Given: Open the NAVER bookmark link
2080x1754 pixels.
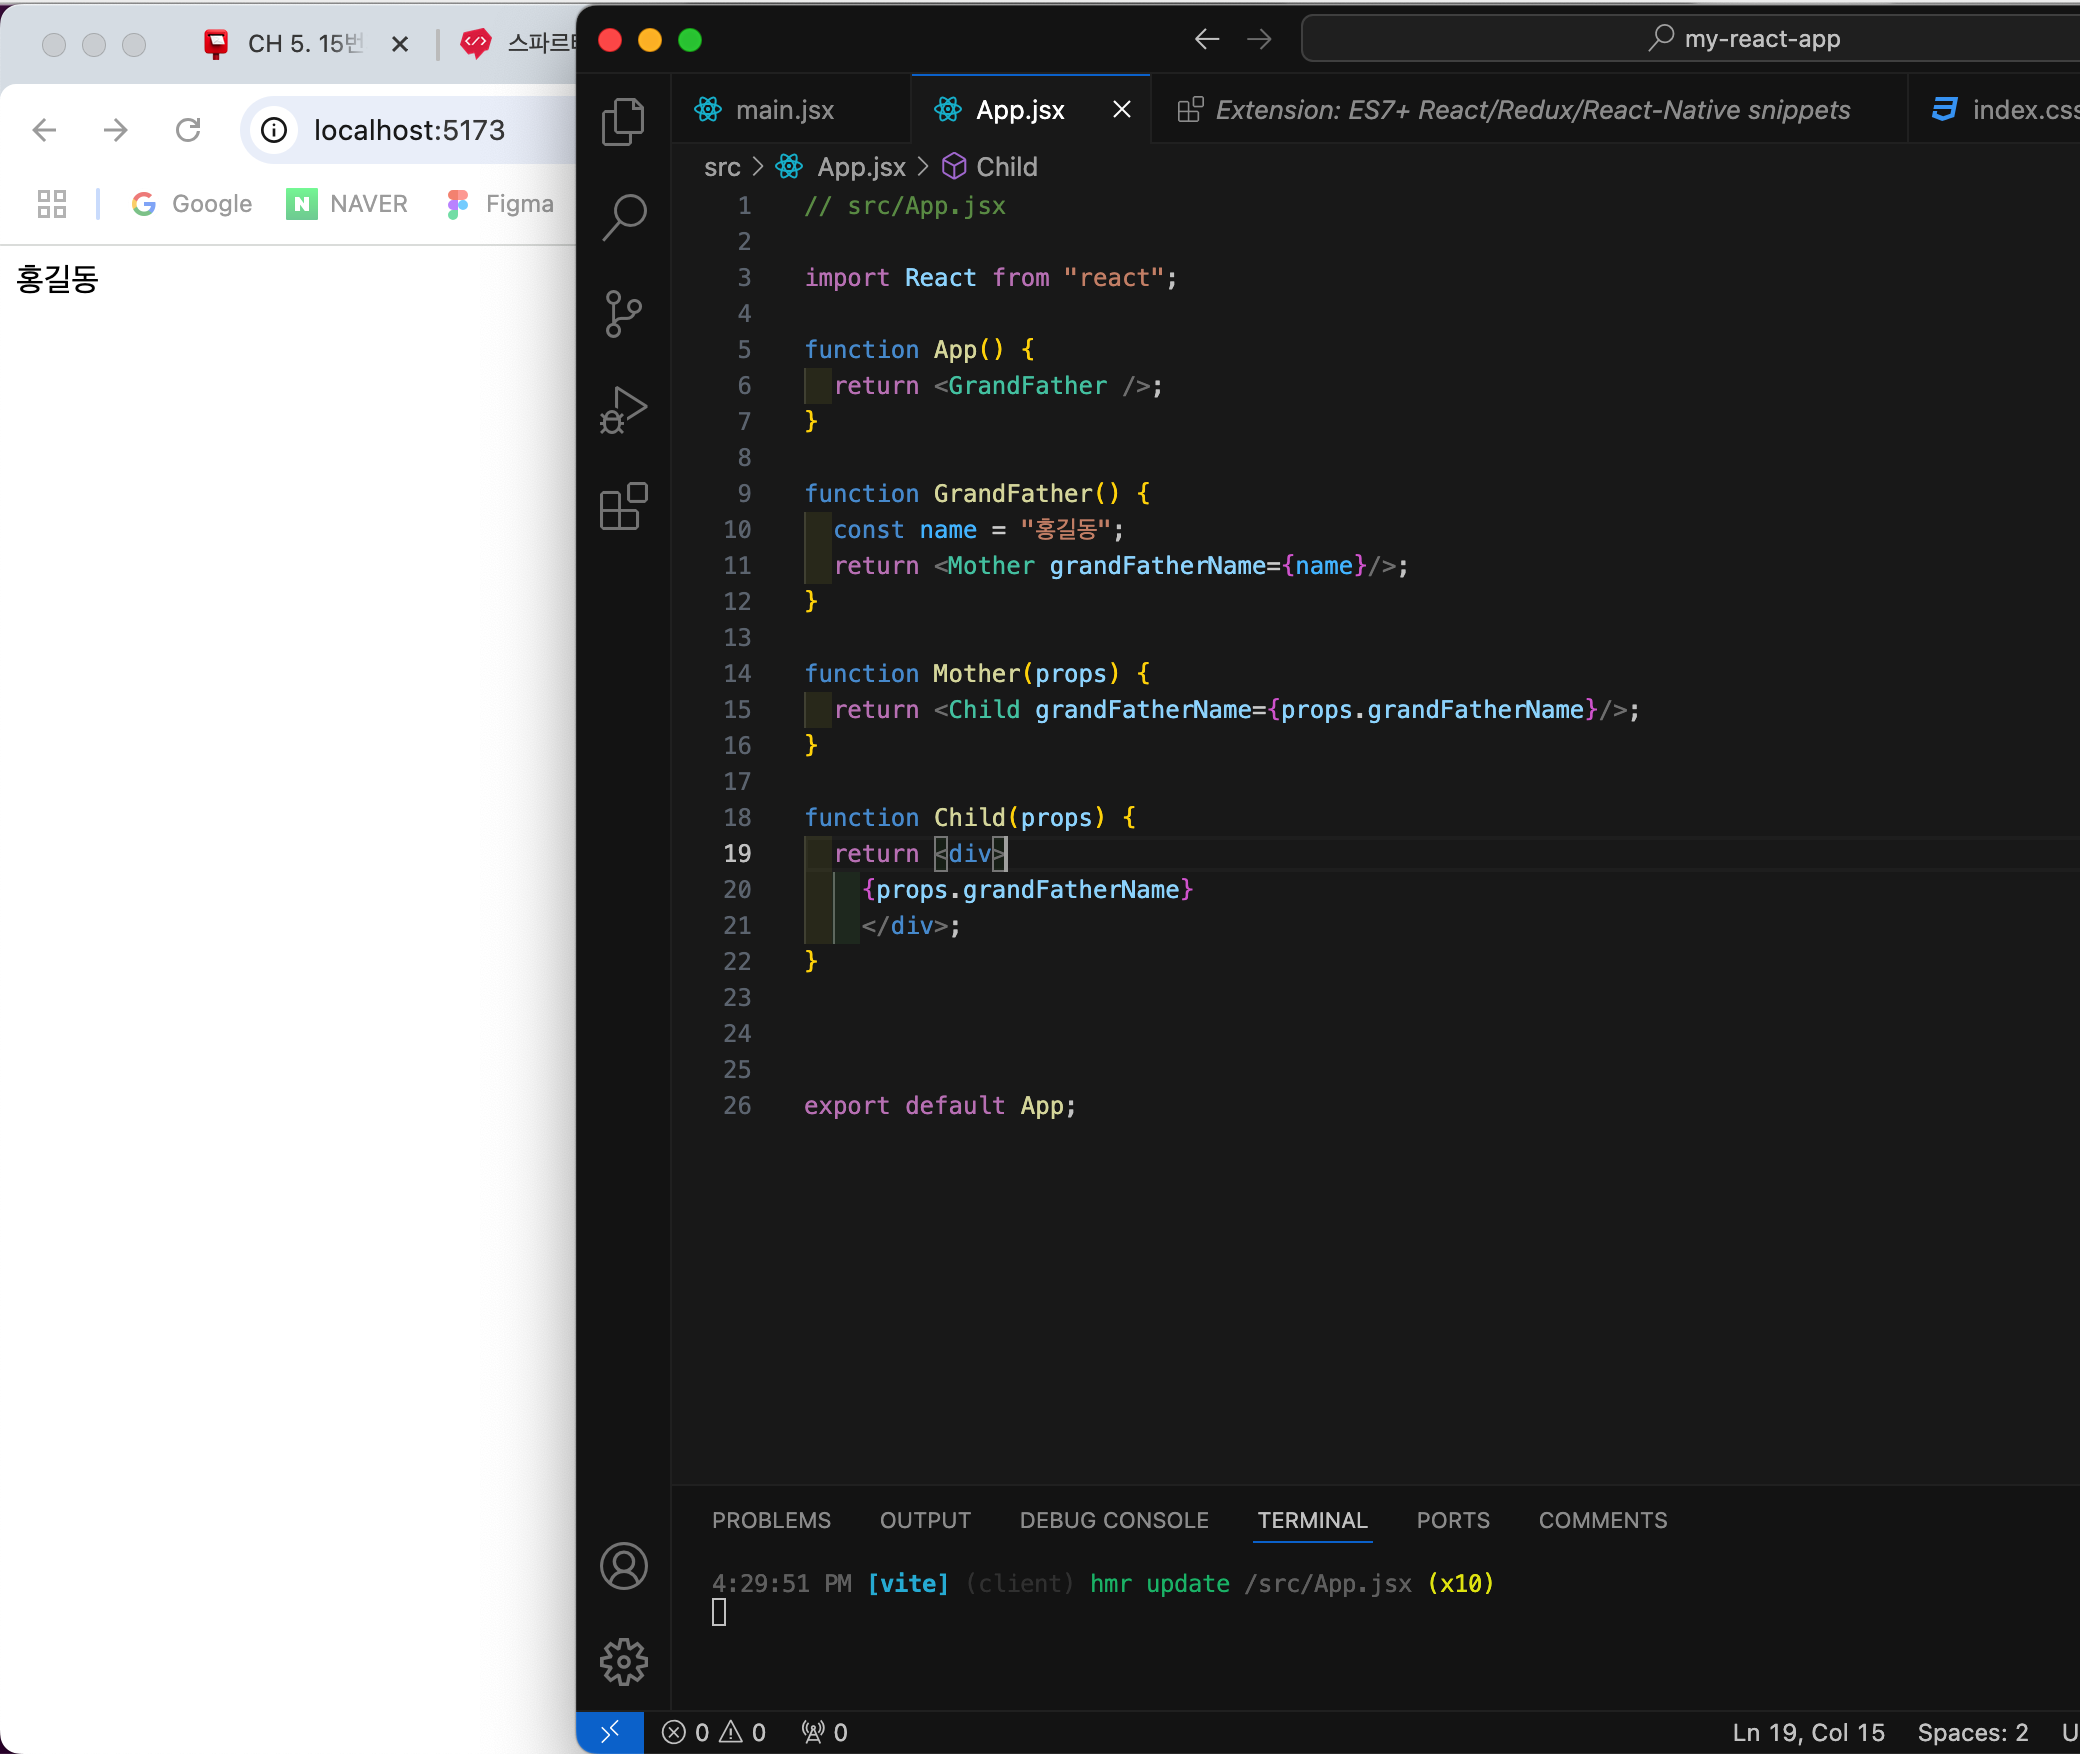Looking at the screenshot, I should [x=348, y=204].
